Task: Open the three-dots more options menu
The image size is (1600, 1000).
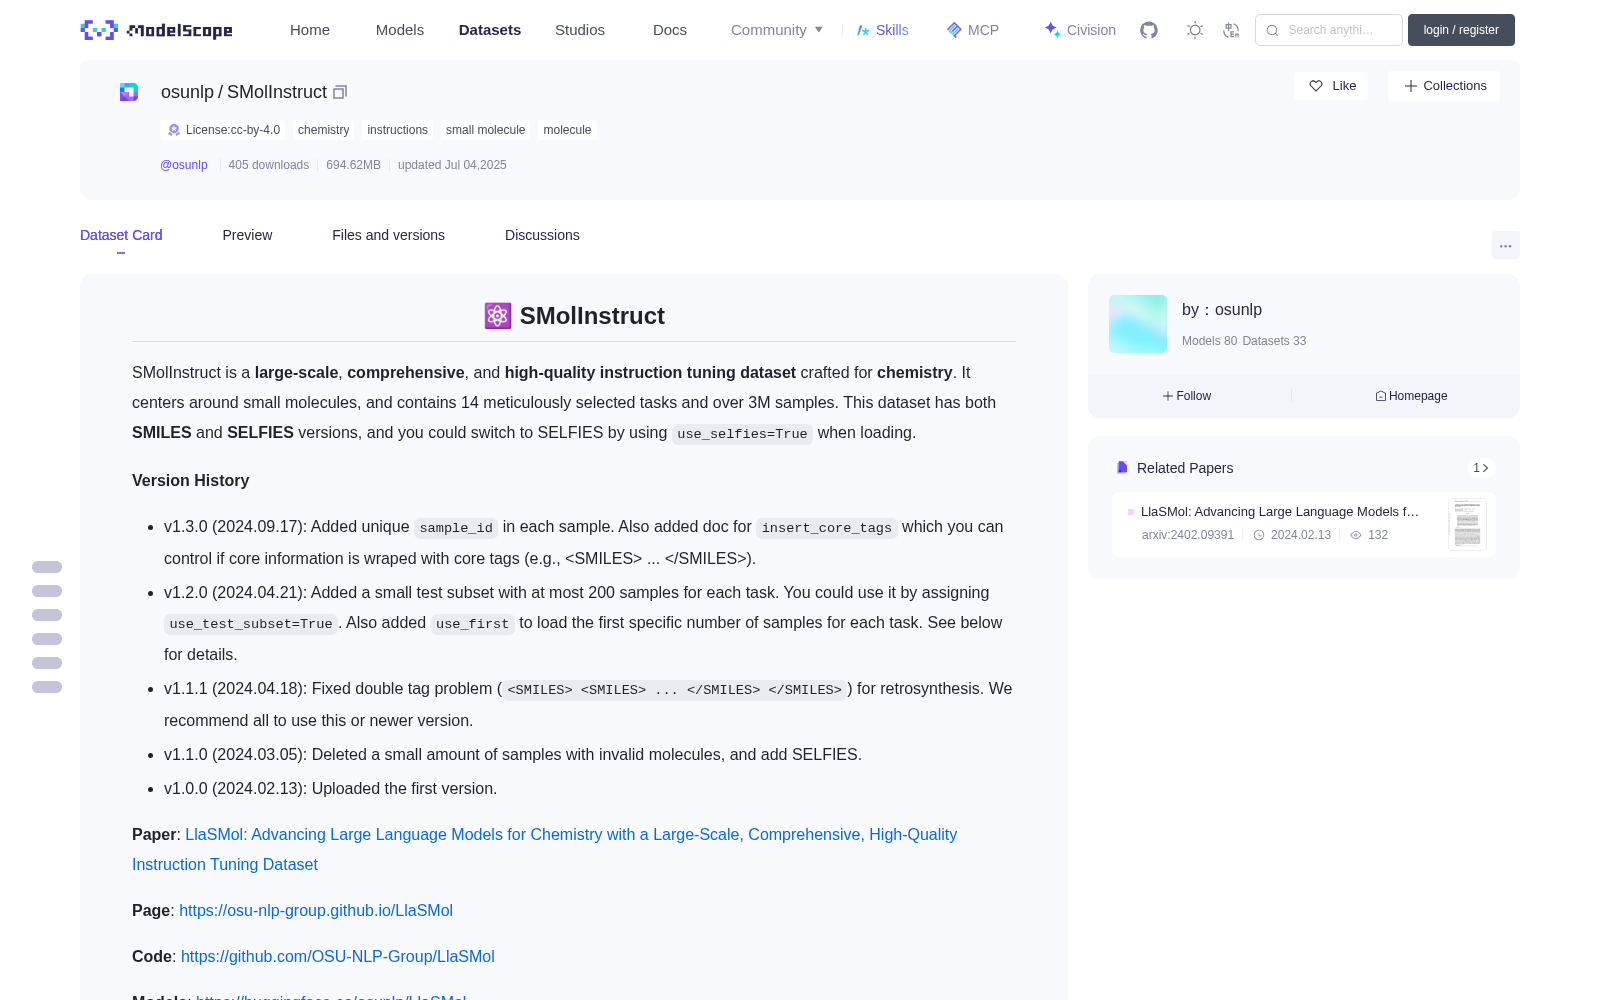Action: click(1505, 245)
